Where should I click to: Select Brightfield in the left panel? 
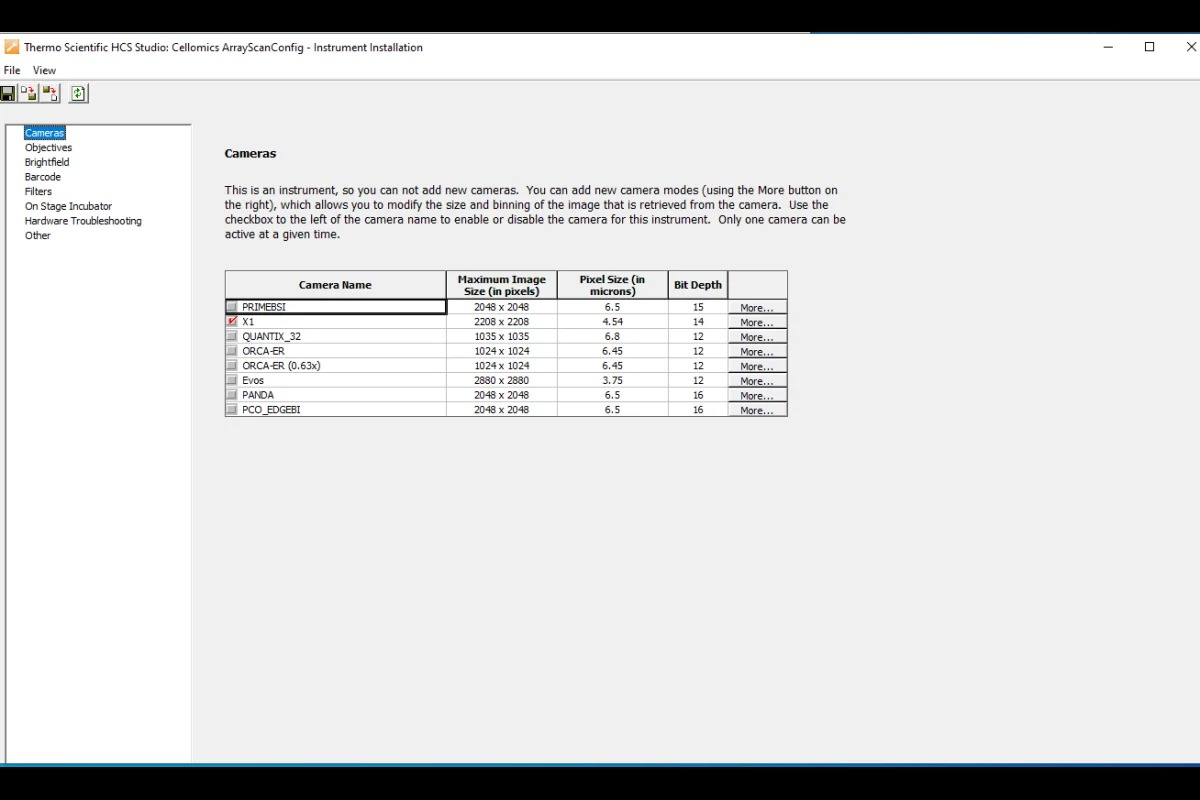(47, 162)
